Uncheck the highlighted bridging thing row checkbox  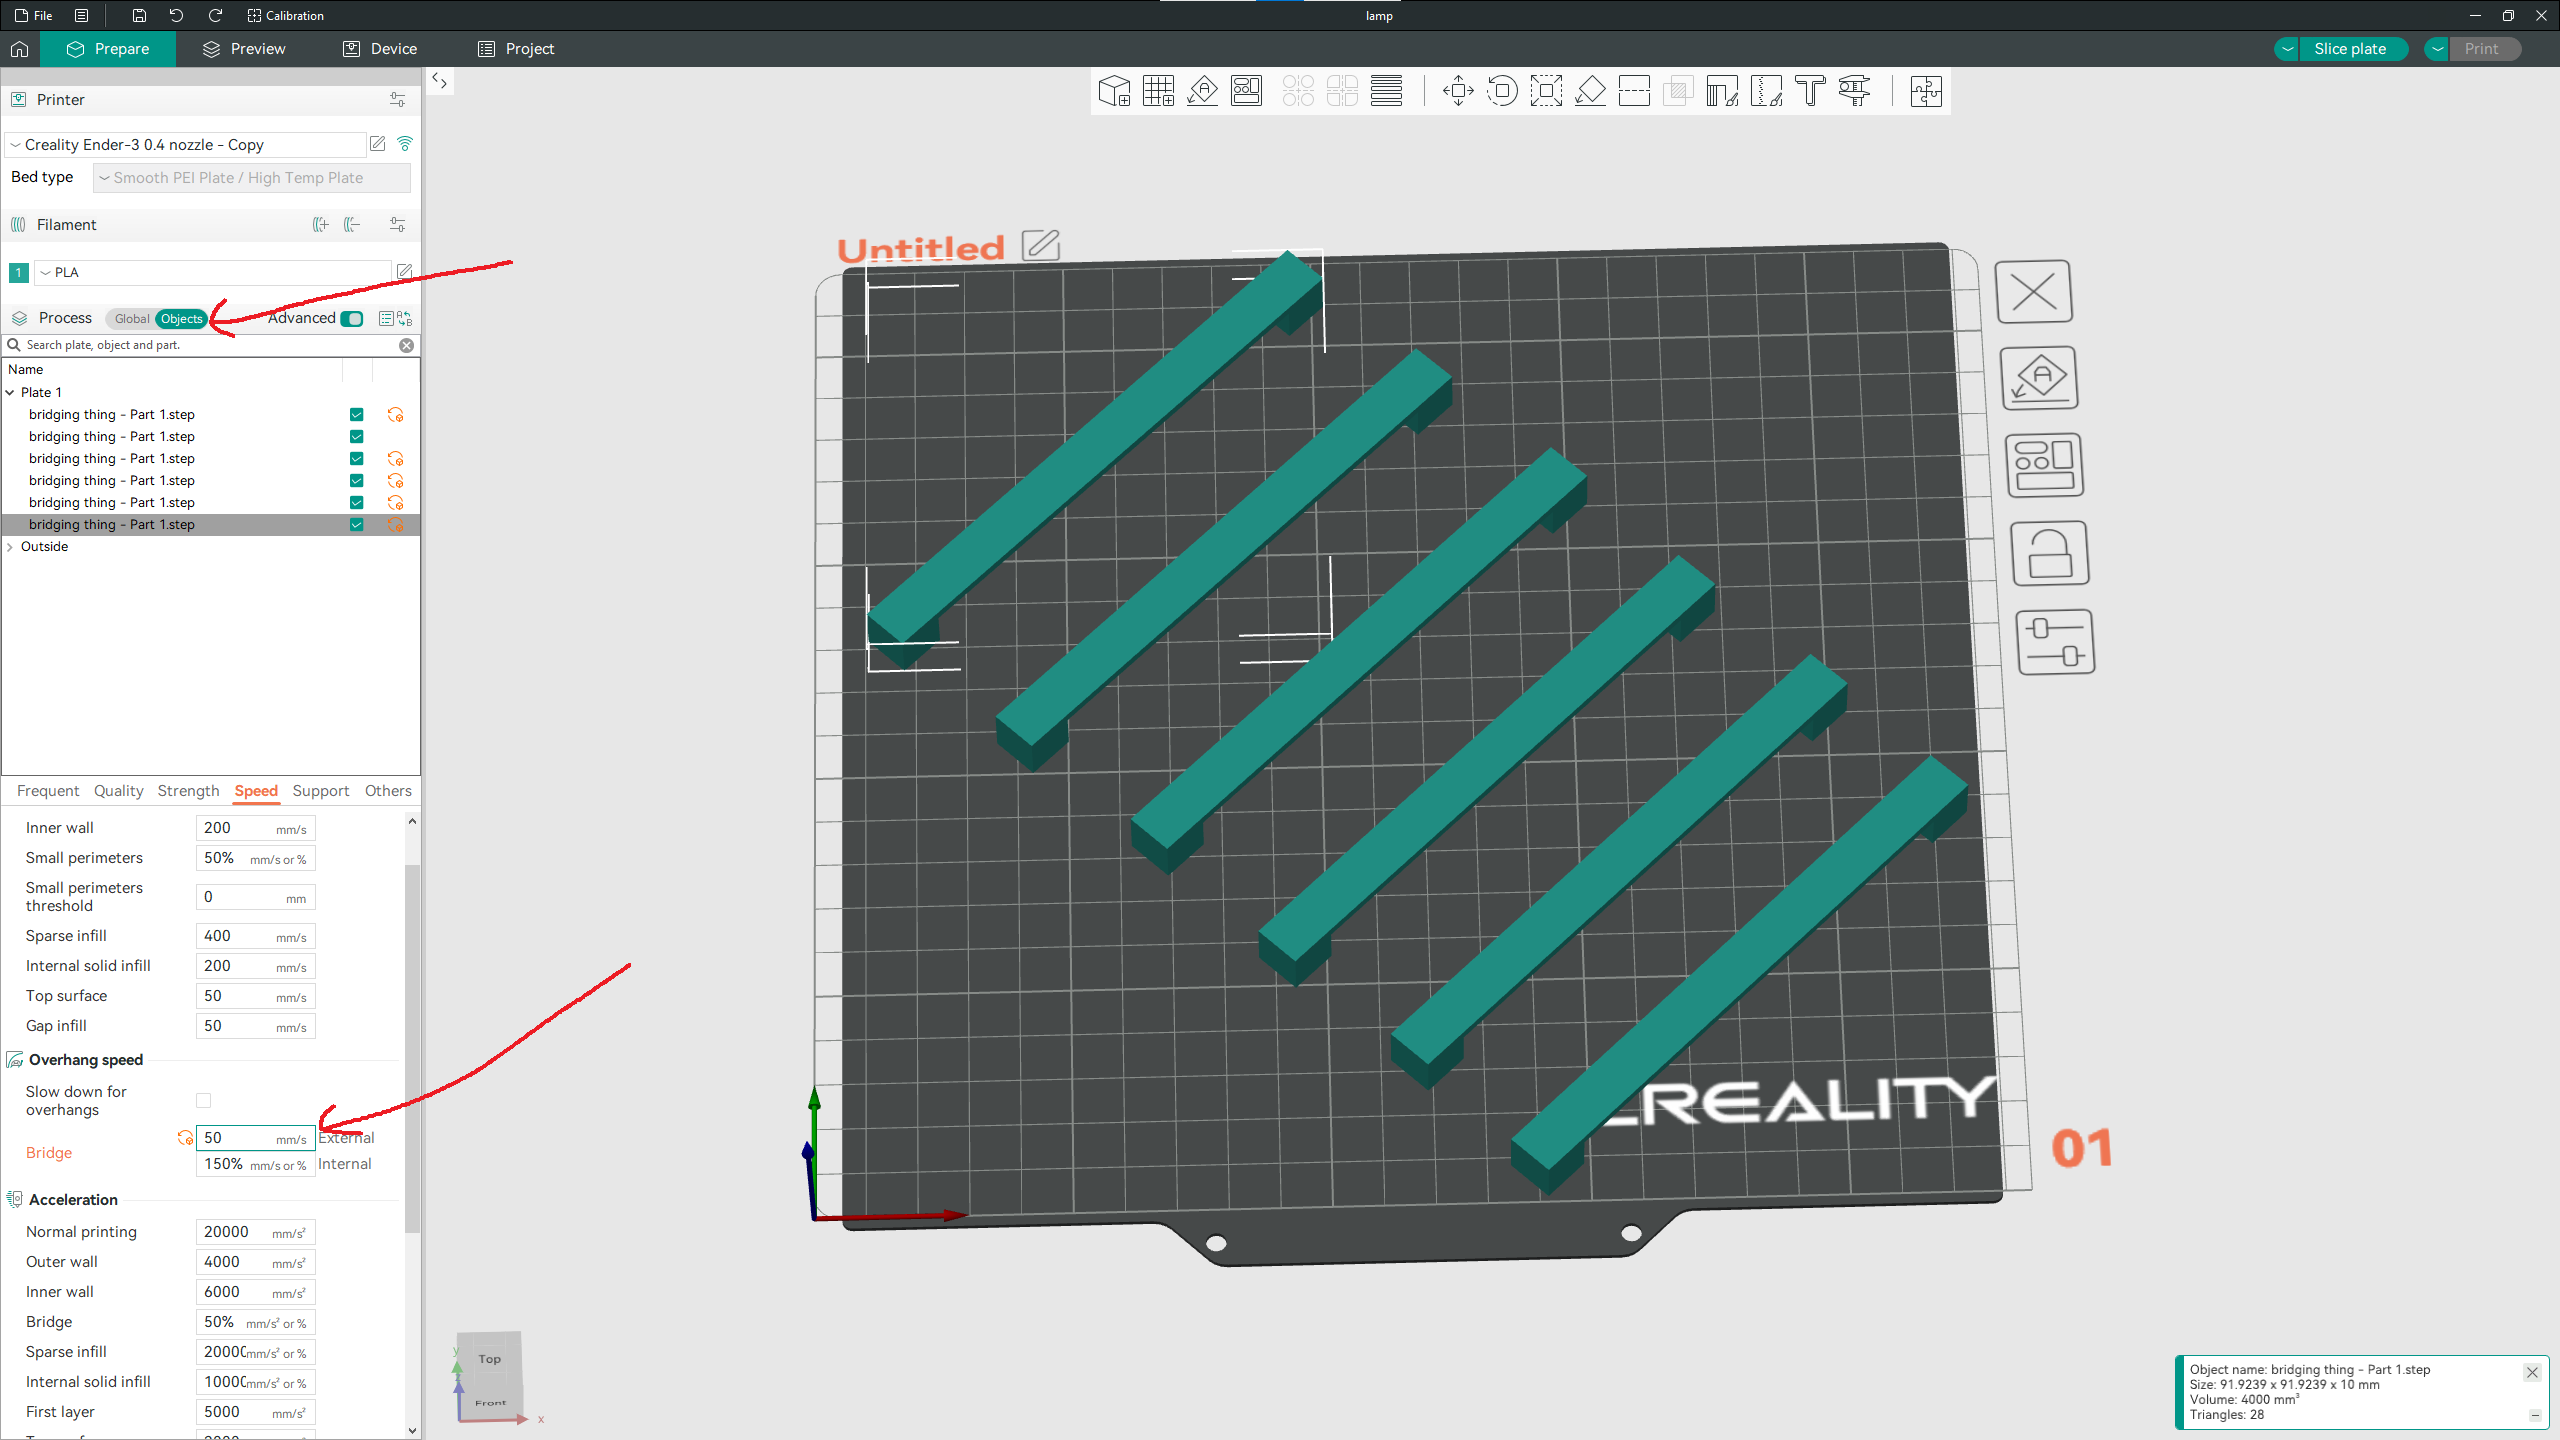coord(357,525)
